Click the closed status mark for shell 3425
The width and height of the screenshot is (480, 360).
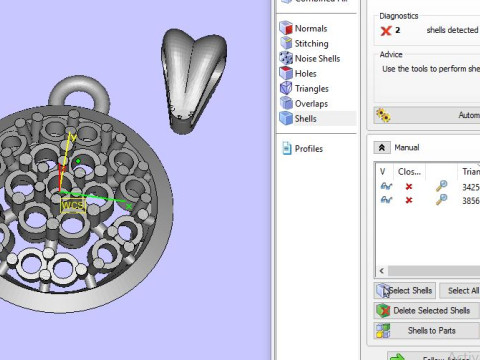click(x=409, y=187)
